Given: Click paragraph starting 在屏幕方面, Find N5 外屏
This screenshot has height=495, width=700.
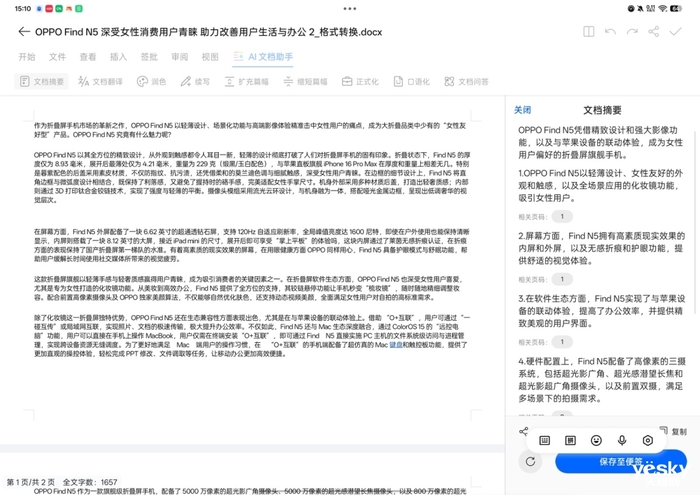Looking at the screenshot, I should 251,245.
